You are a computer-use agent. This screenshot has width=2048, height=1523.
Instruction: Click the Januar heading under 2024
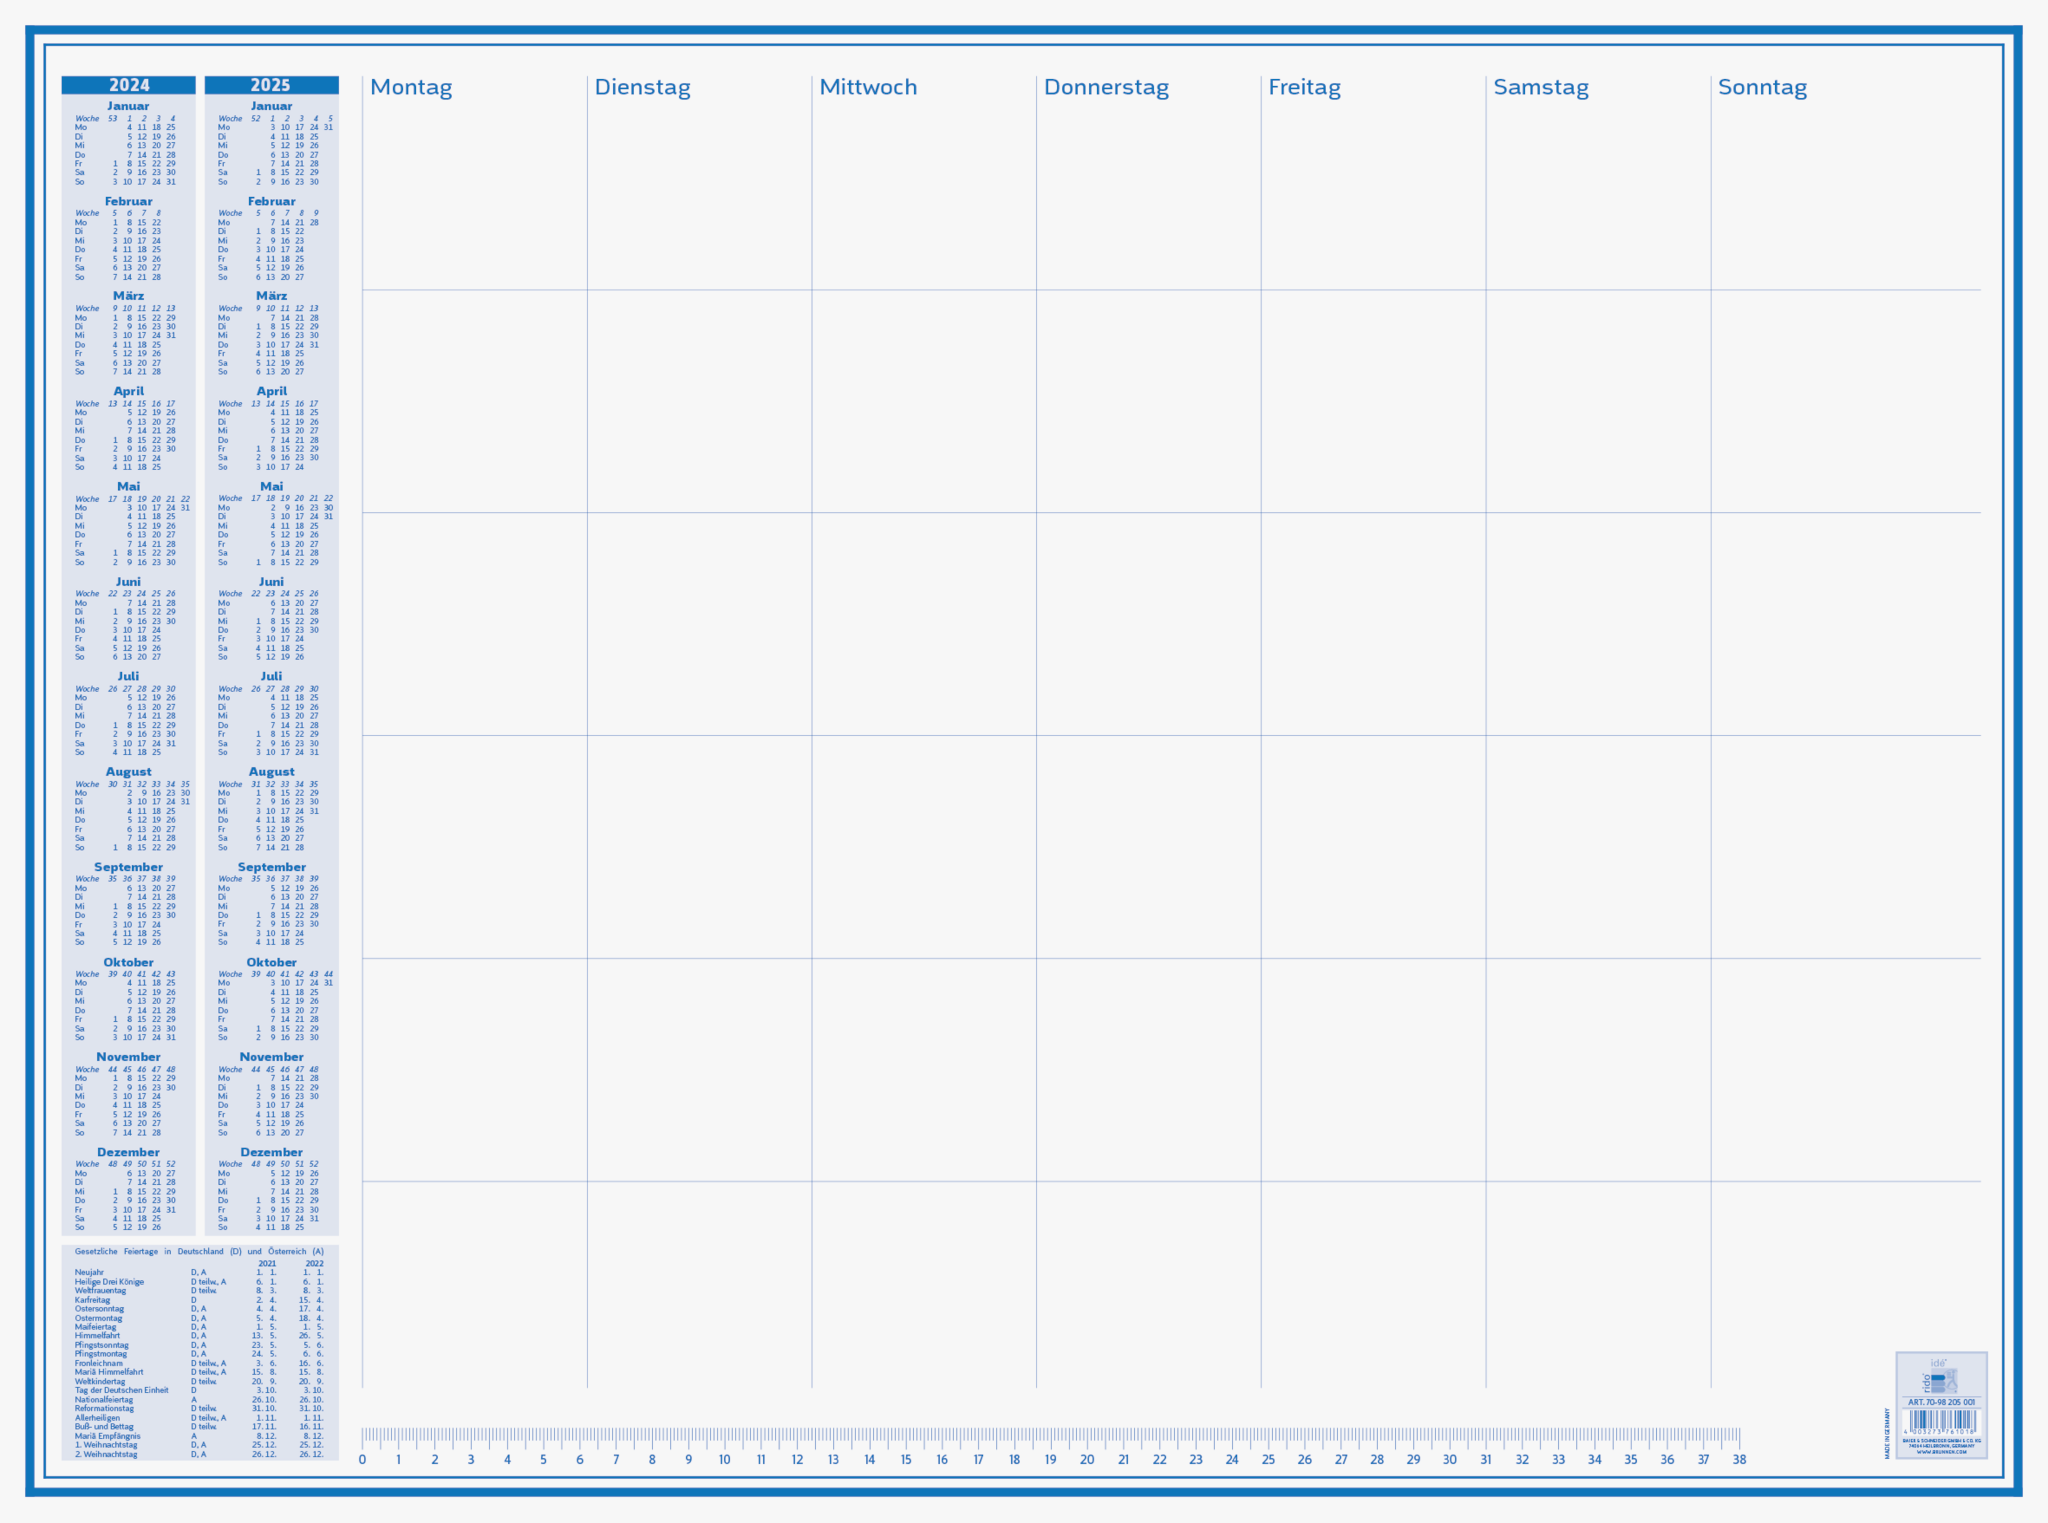tap(128, 106)
